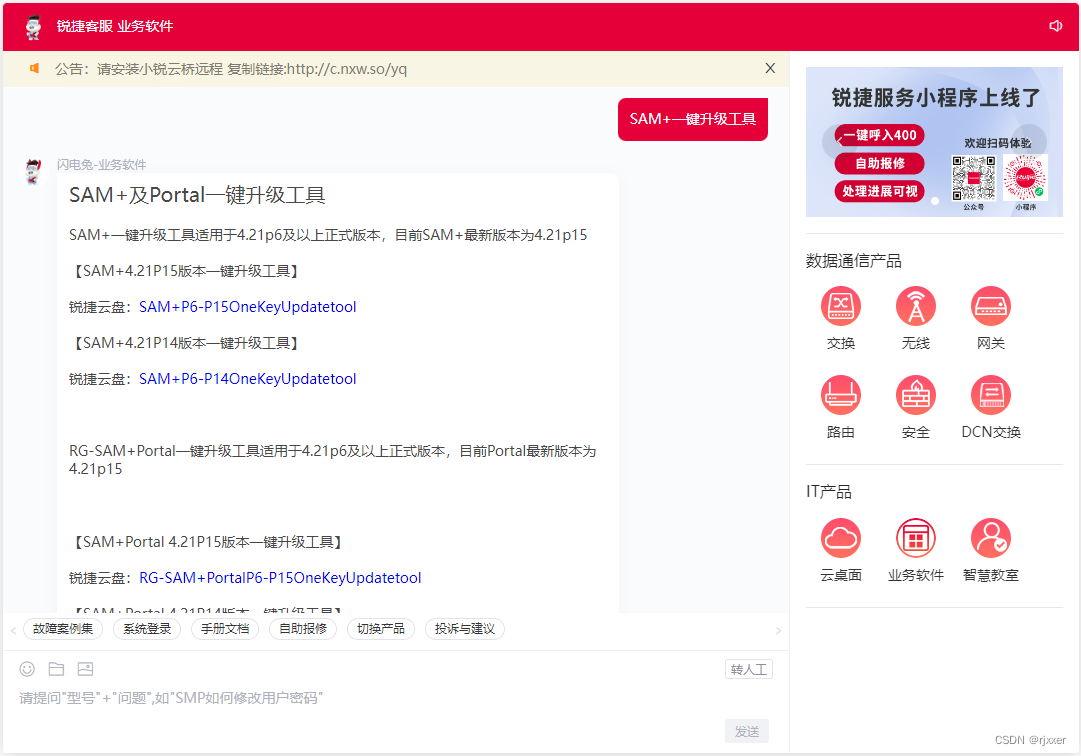
Task: Click 【SAM+Portal 4.21P15版本一键升级工具】 text
Action: (x=208, y=542)
